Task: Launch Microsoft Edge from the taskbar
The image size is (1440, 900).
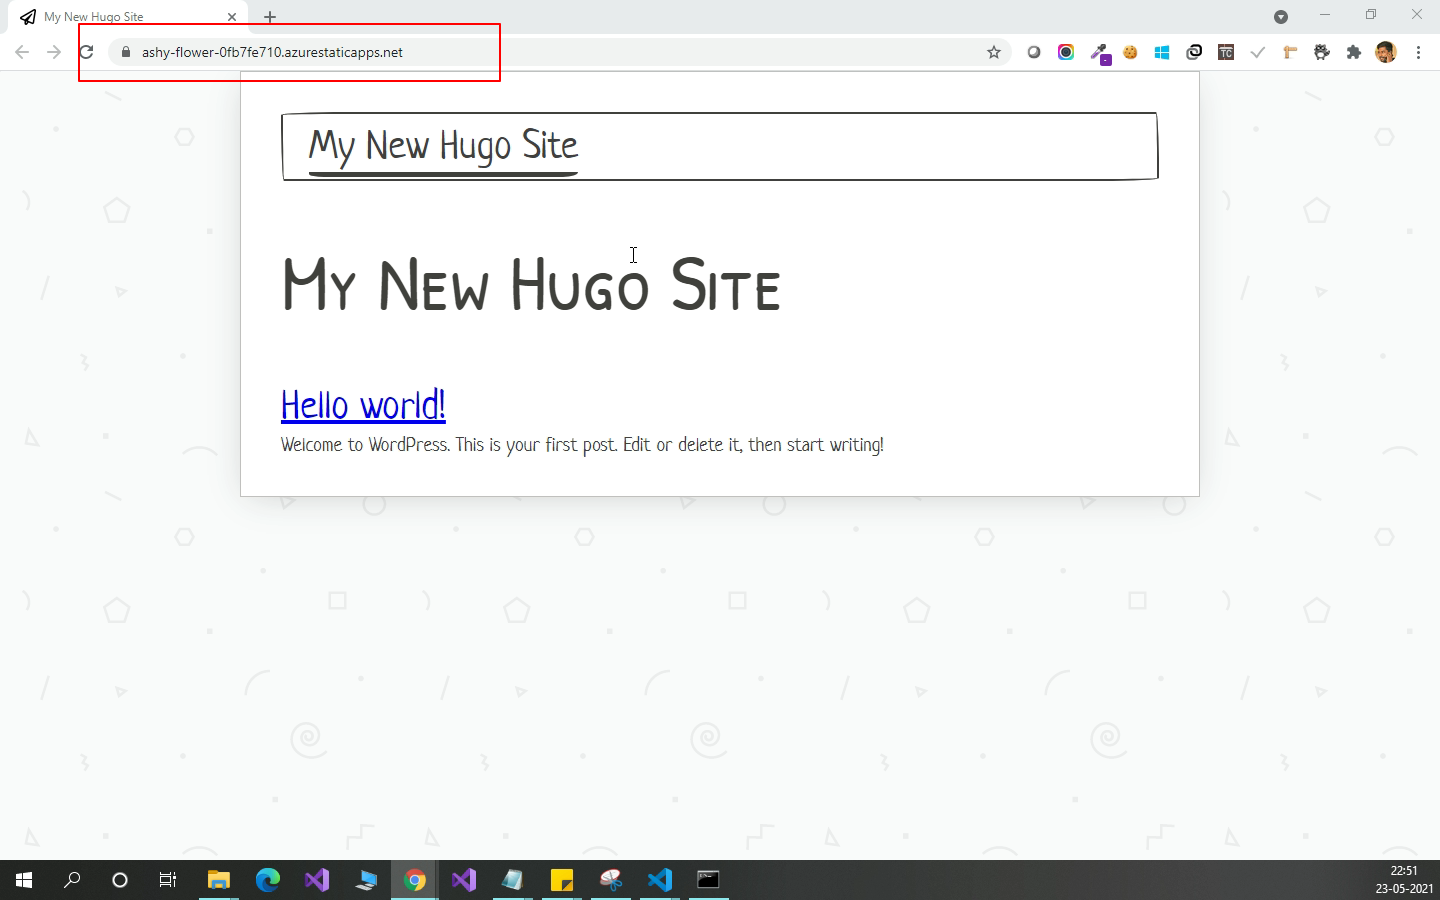Action: point(267,880)
